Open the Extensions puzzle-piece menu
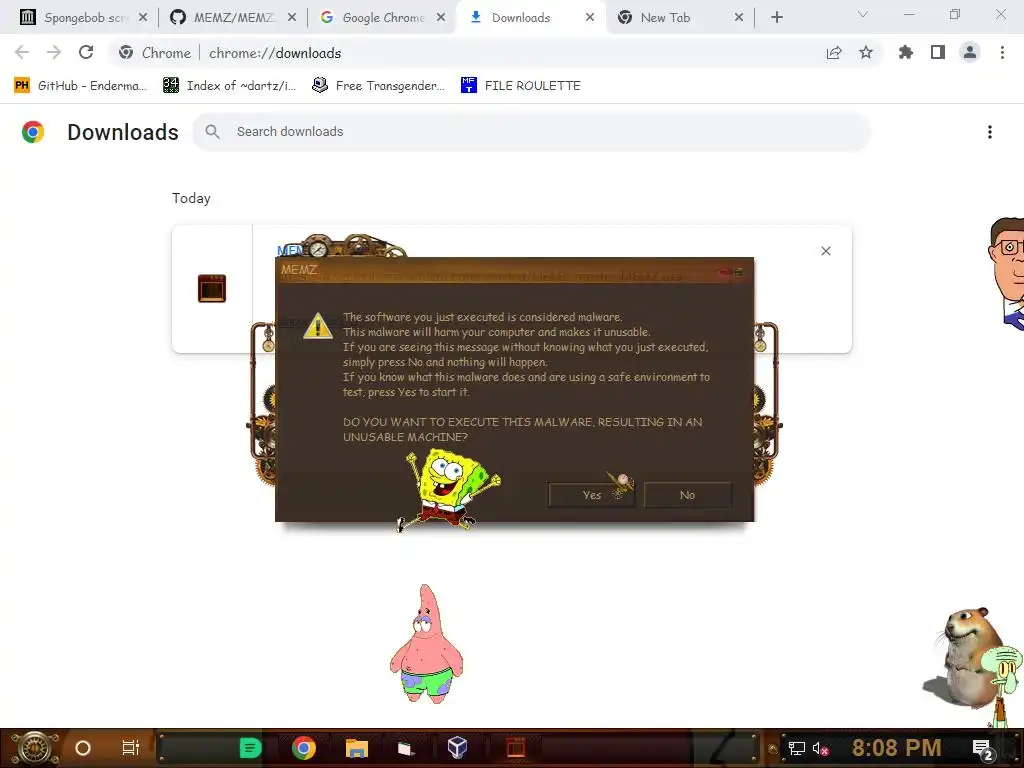This screenshot has width=1024, height=768. [906, 52]
